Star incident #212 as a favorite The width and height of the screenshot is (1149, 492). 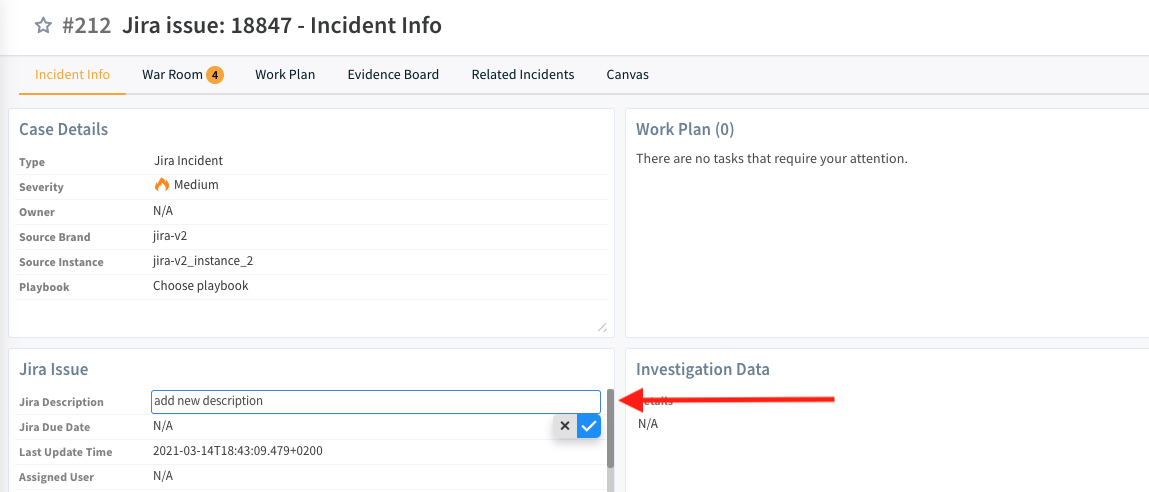[x=43, y=26]
